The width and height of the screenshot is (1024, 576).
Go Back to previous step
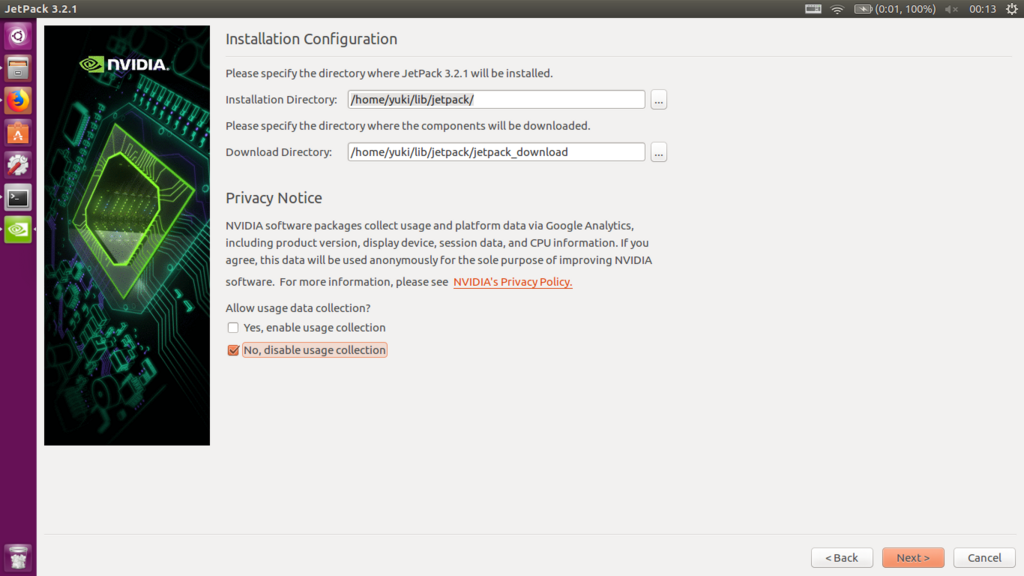pyautogui.click(x=842, y=558)
